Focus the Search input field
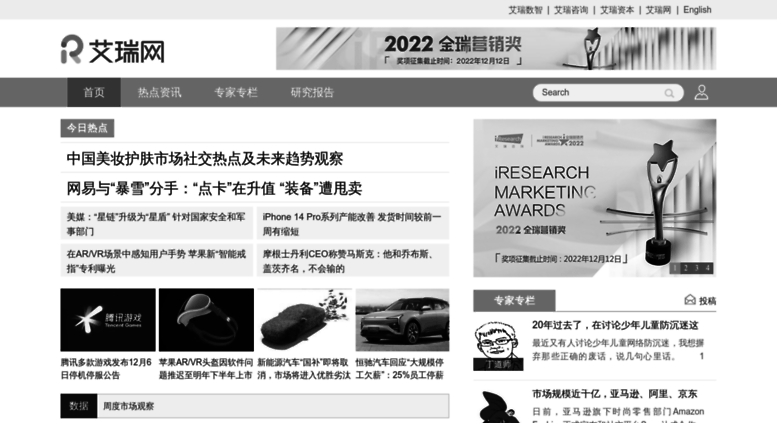 (608, 93)
